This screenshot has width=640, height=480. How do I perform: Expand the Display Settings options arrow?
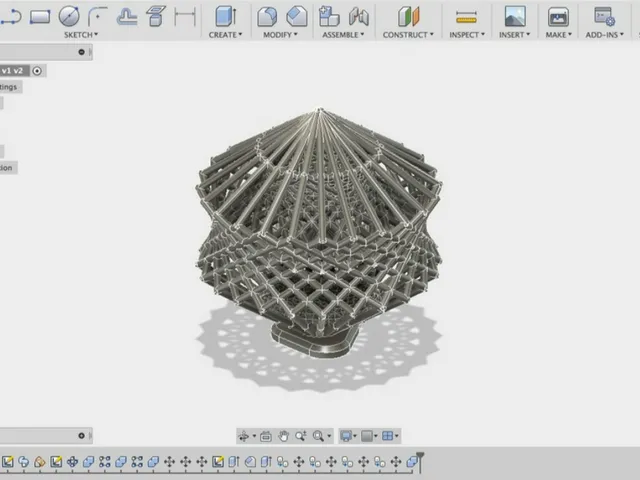[355, 436]
